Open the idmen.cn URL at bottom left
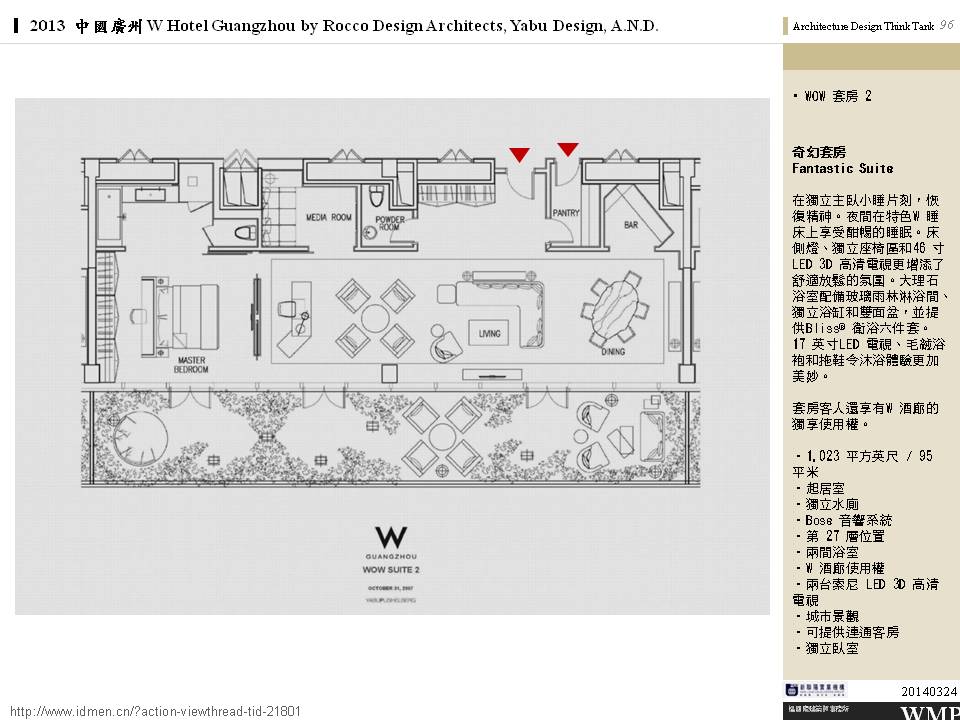Viewport: 960px width, 720px height. tap(155, 711)
